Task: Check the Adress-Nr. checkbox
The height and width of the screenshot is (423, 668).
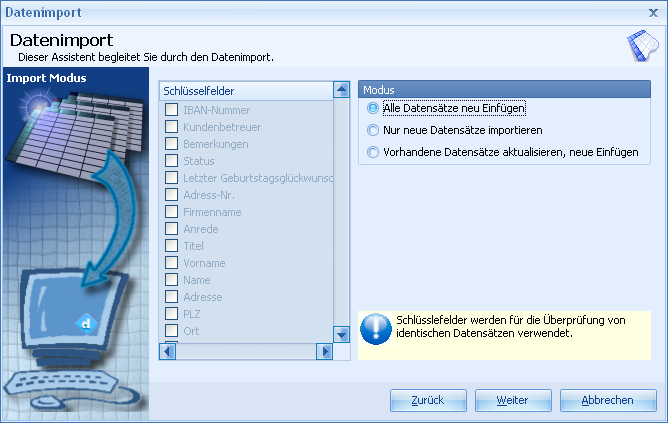Action: [x=171, y=195]
